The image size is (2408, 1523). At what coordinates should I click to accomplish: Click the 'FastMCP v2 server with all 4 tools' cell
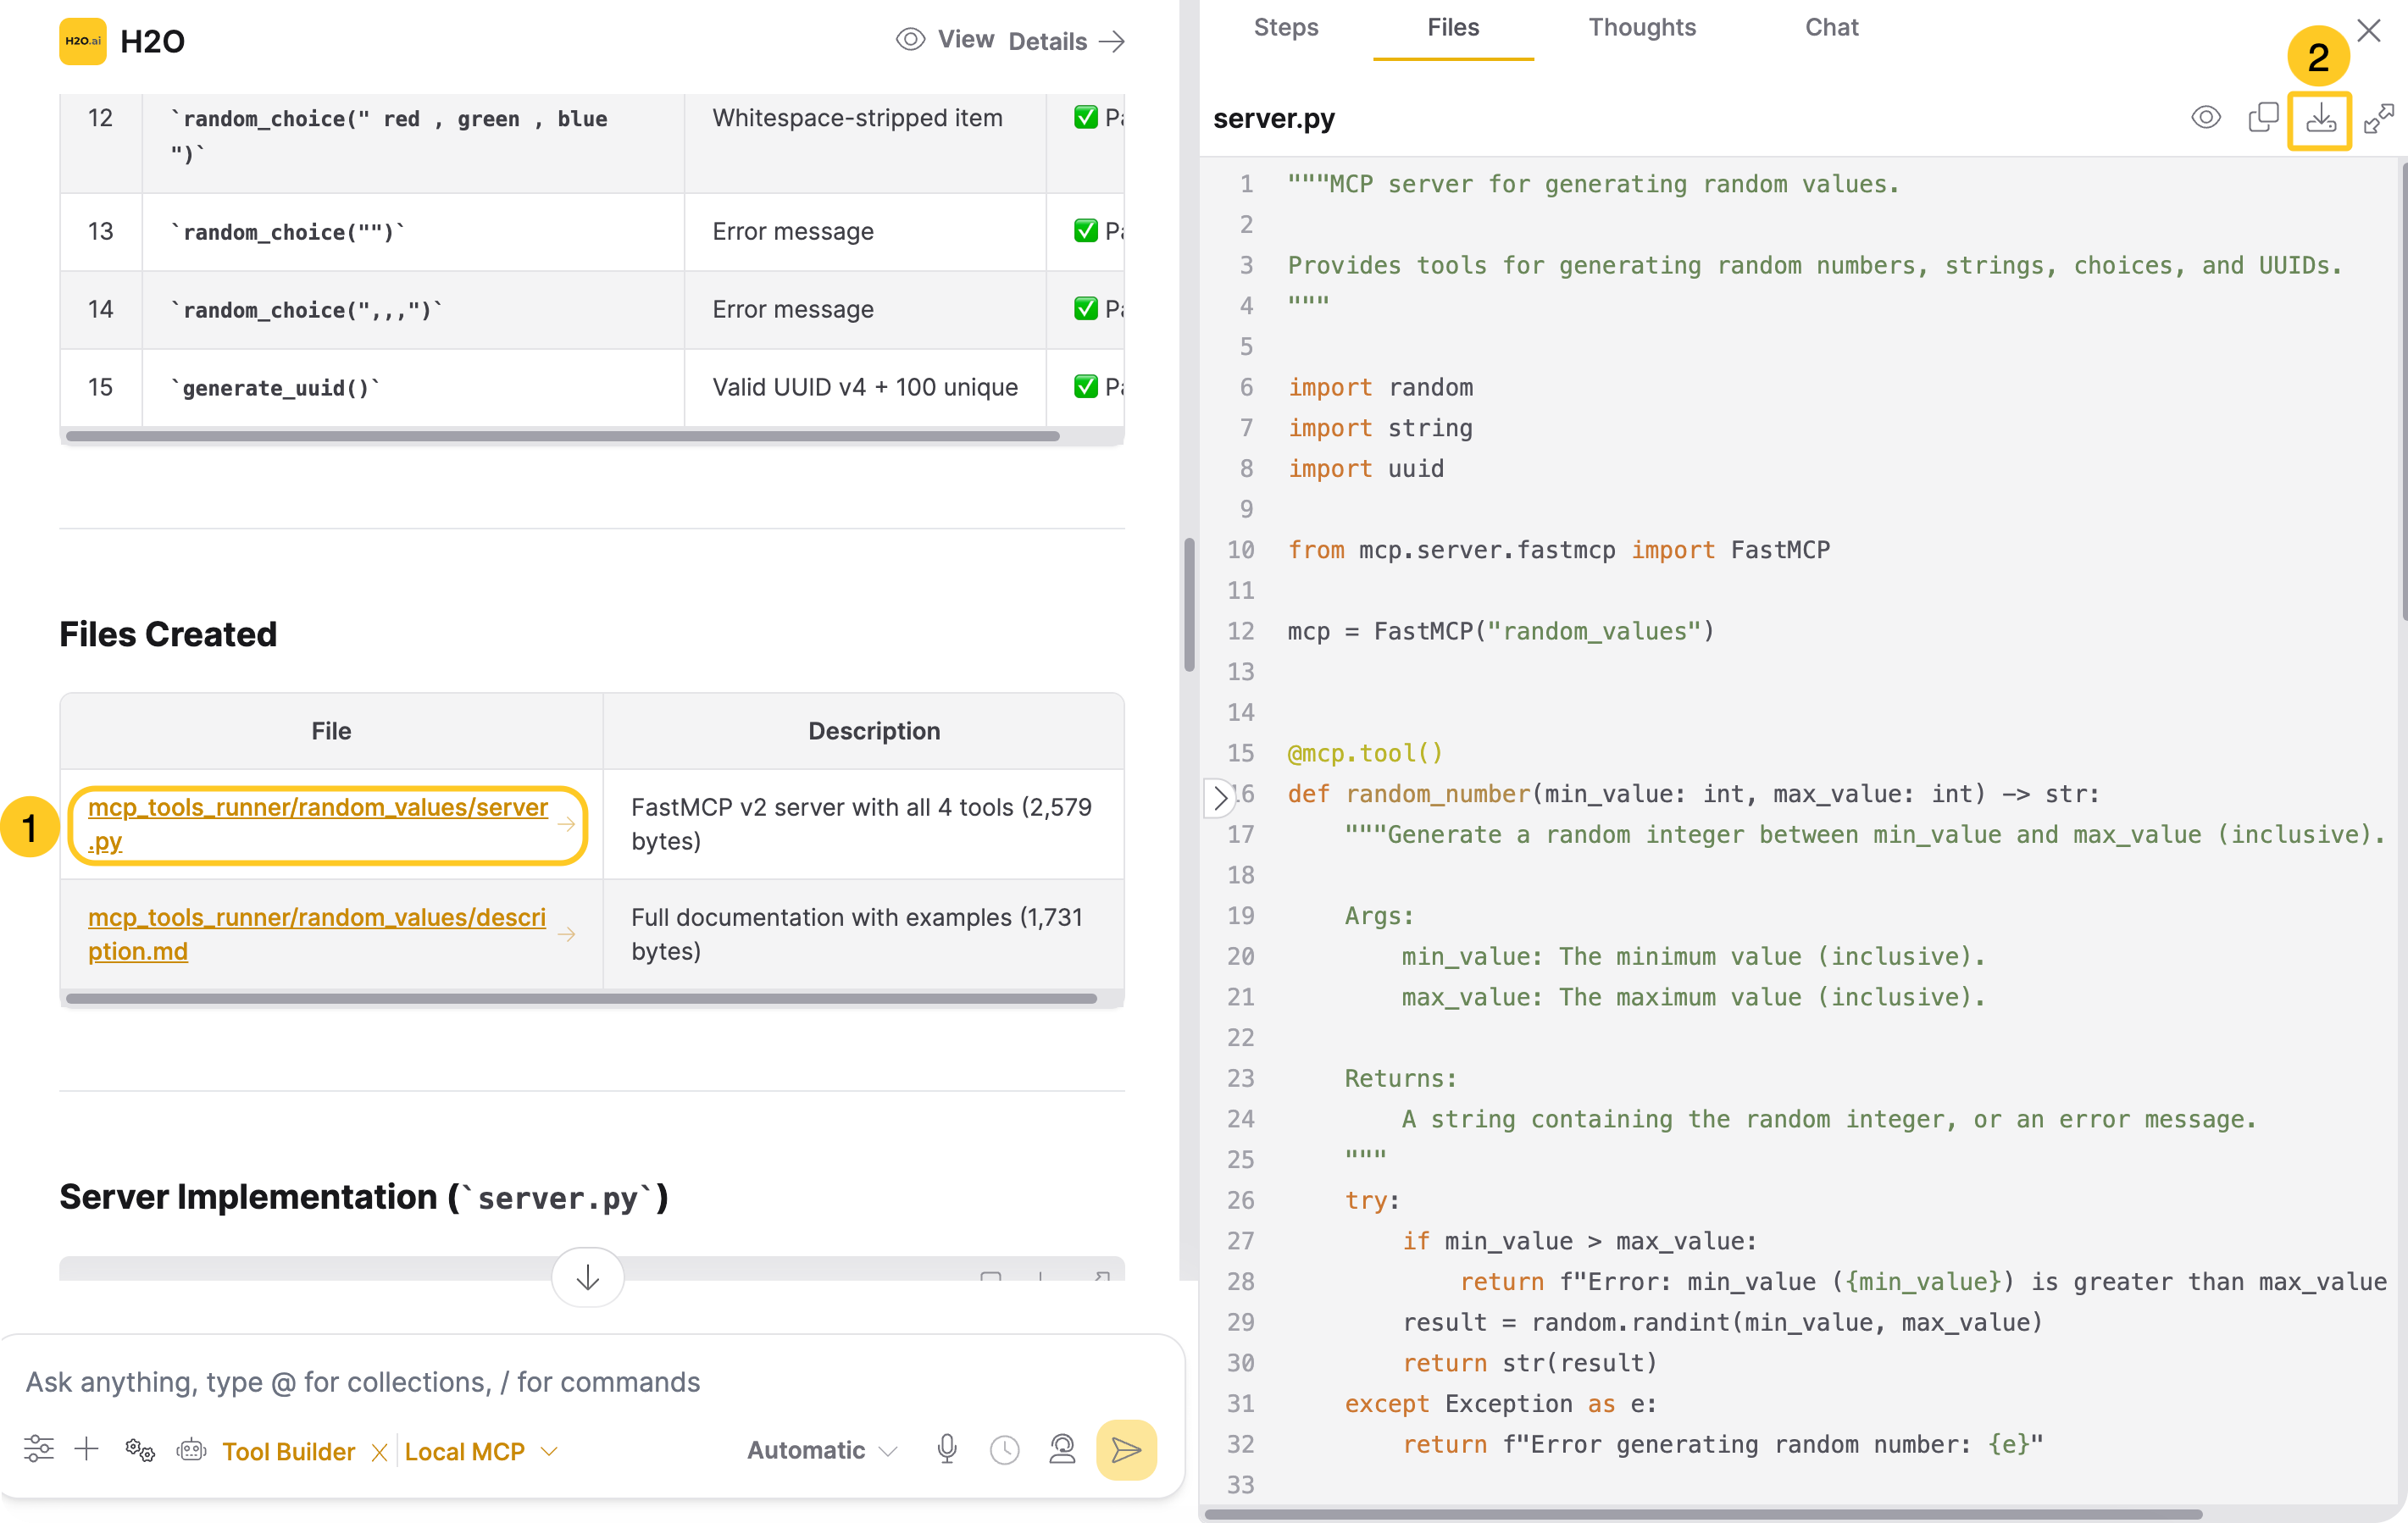(x=863, y=824)
